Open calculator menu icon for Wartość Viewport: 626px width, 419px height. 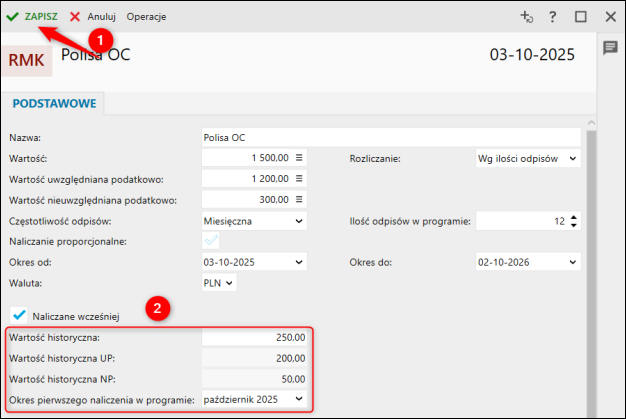299,158
